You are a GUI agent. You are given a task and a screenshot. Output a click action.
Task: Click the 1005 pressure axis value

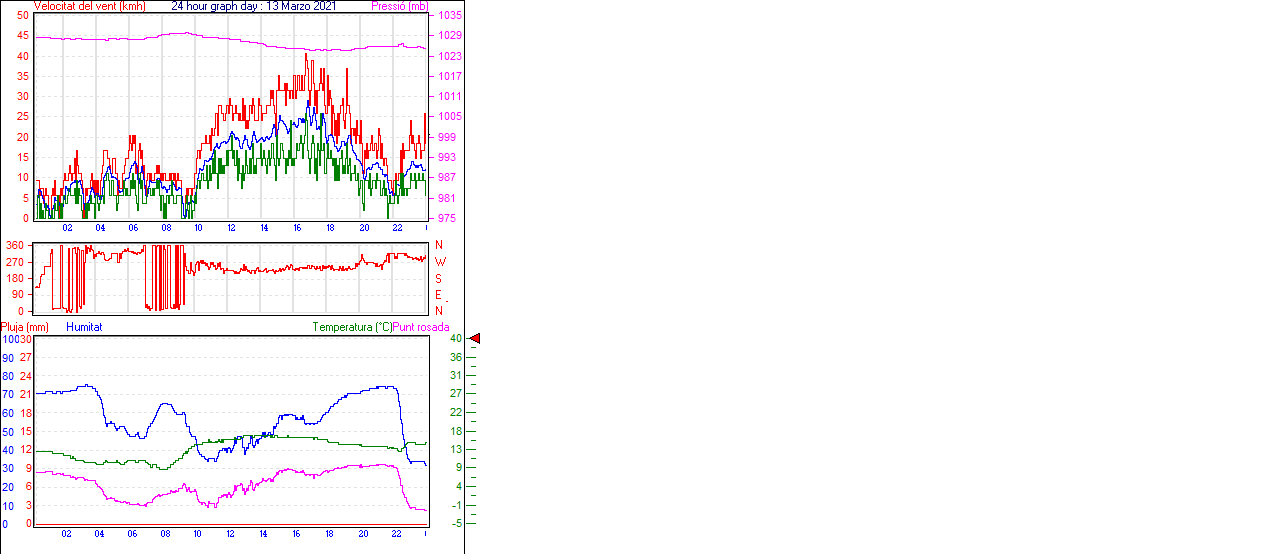[x=448, y=117]
